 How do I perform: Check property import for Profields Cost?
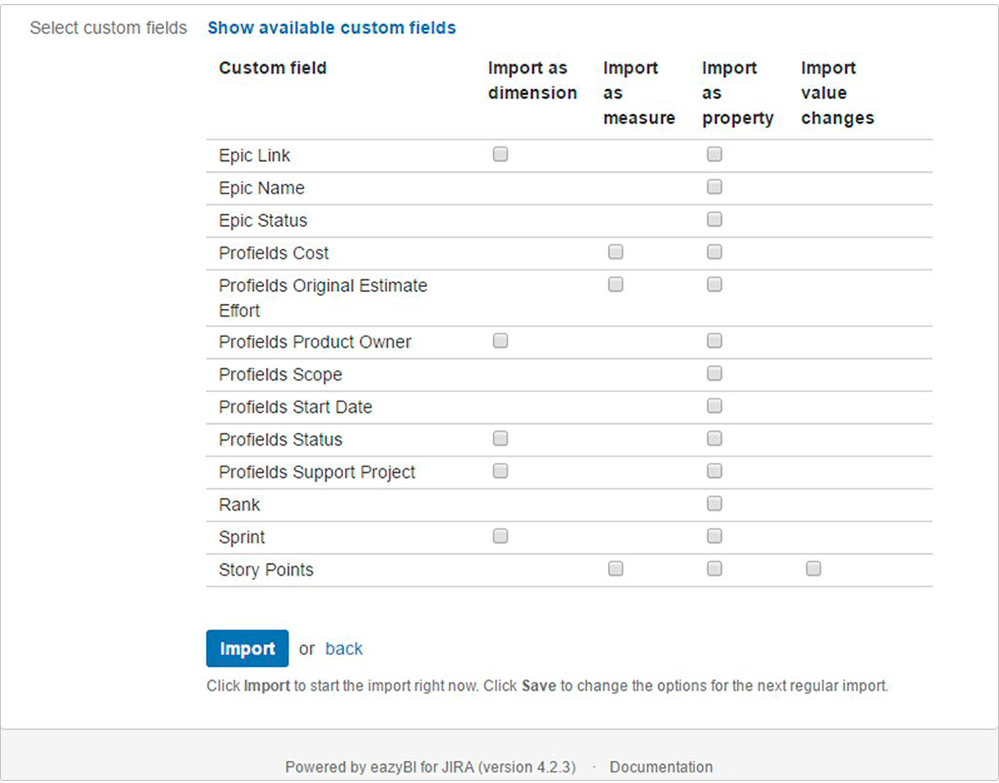coord(714,252)
